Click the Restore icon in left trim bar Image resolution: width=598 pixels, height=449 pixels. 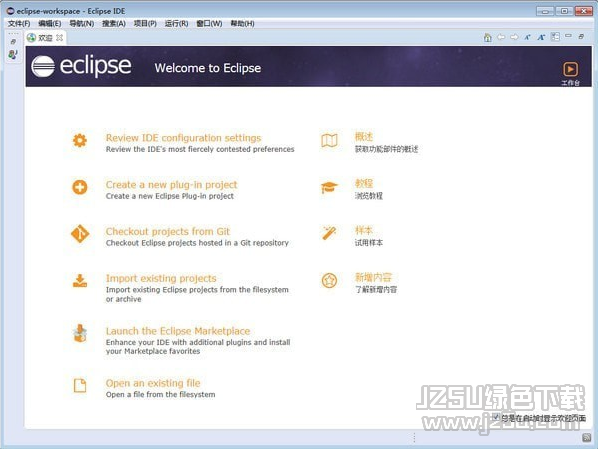tap(13, 41)
